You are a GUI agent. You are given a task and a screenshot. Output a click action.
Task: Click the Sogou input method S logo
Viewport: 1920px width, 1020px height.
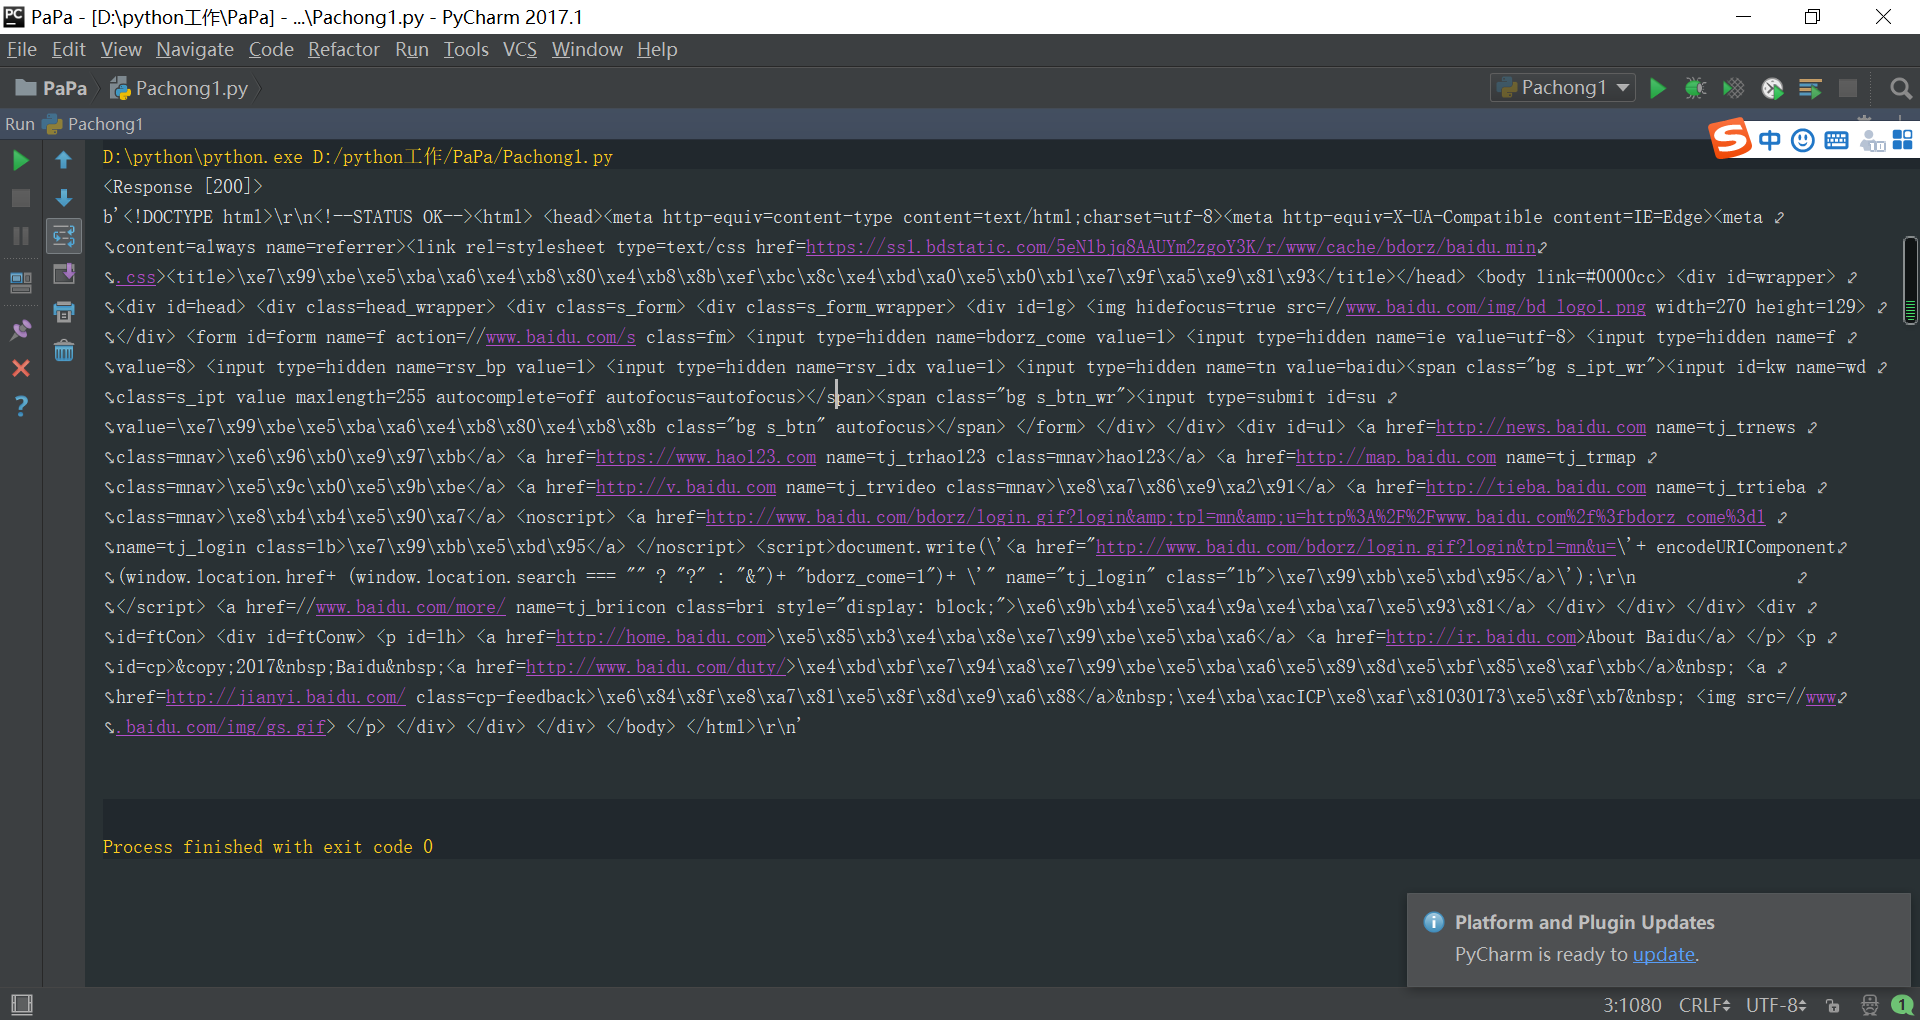tap(1731, 138)
